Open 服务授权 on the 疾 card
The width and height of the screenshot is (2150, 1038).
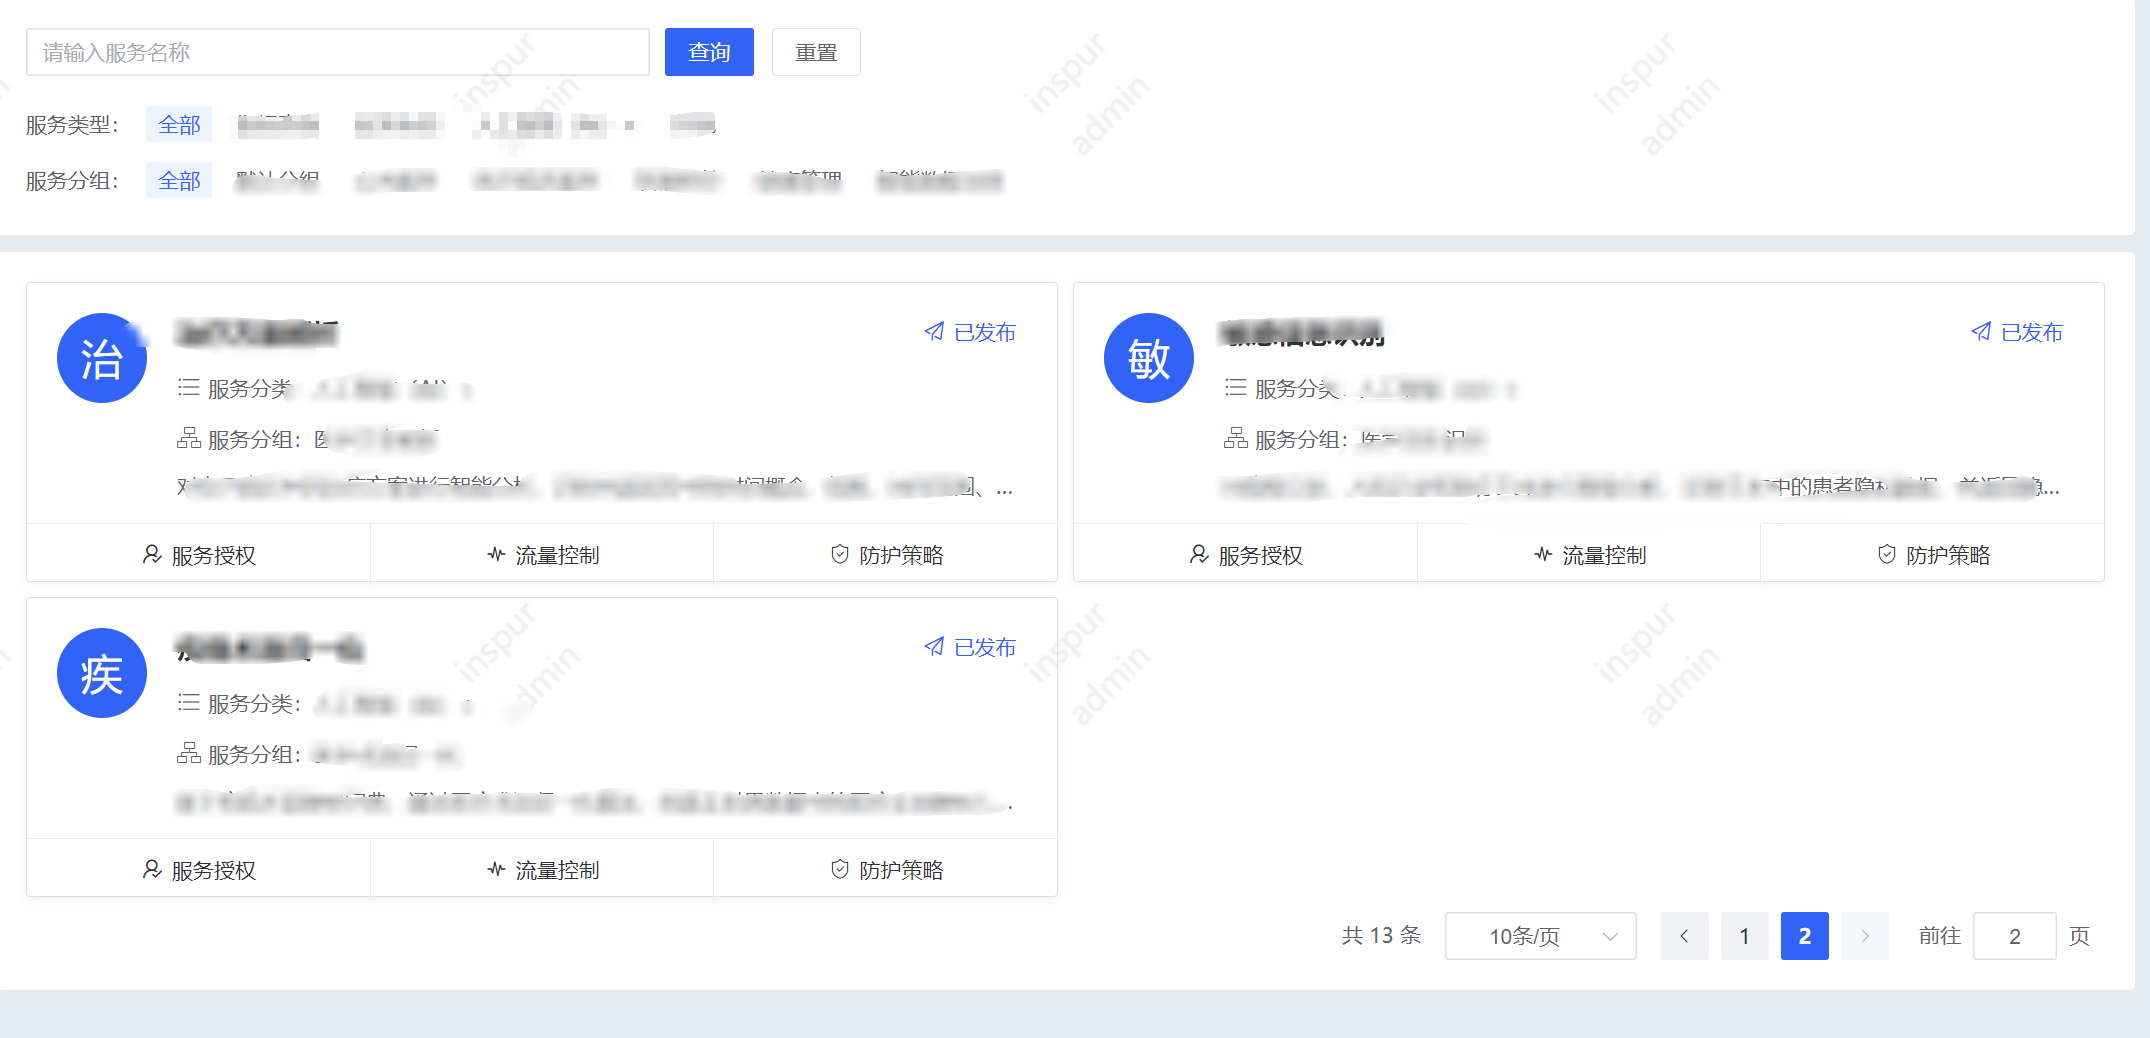click(199, 870)
